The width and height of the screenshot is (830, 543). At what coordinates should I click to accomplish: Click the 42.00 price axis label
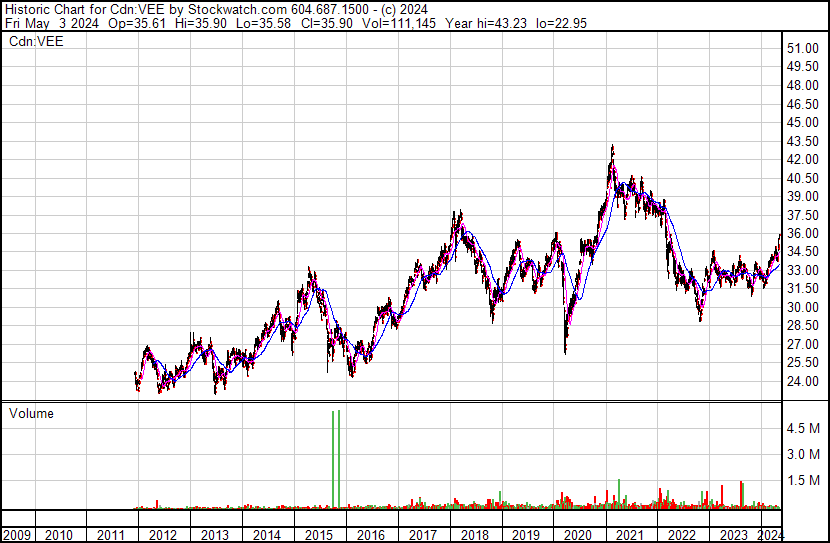coord(802,159)
